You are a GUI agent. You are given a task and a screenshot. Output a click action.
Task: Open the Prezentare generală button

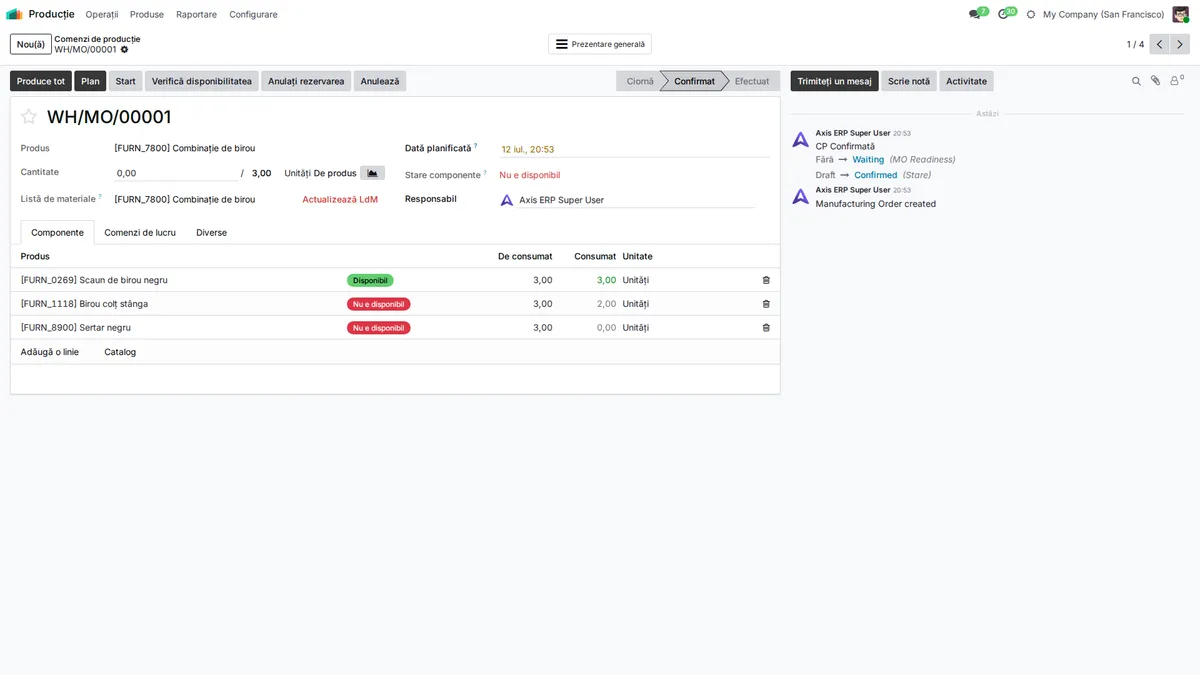(600, 44)
